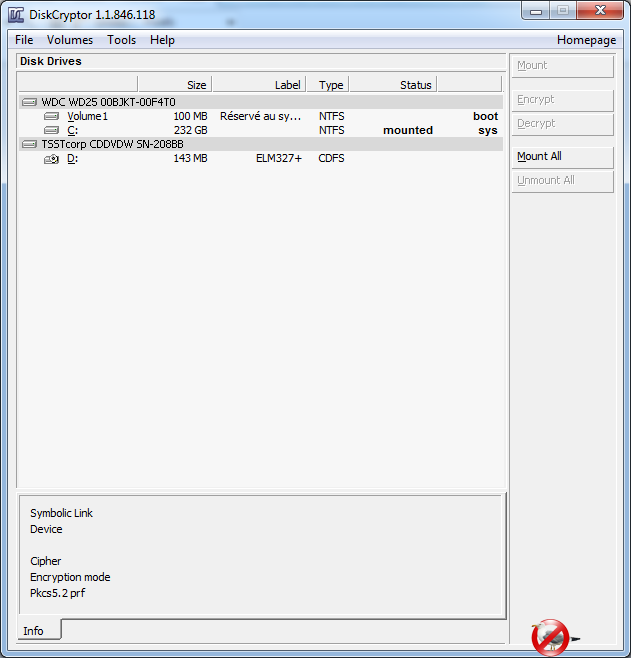This screenshot has height=658, width=631.
Task: Click the DiskCryptor app icon in title bar
Action: click(17, 13)
